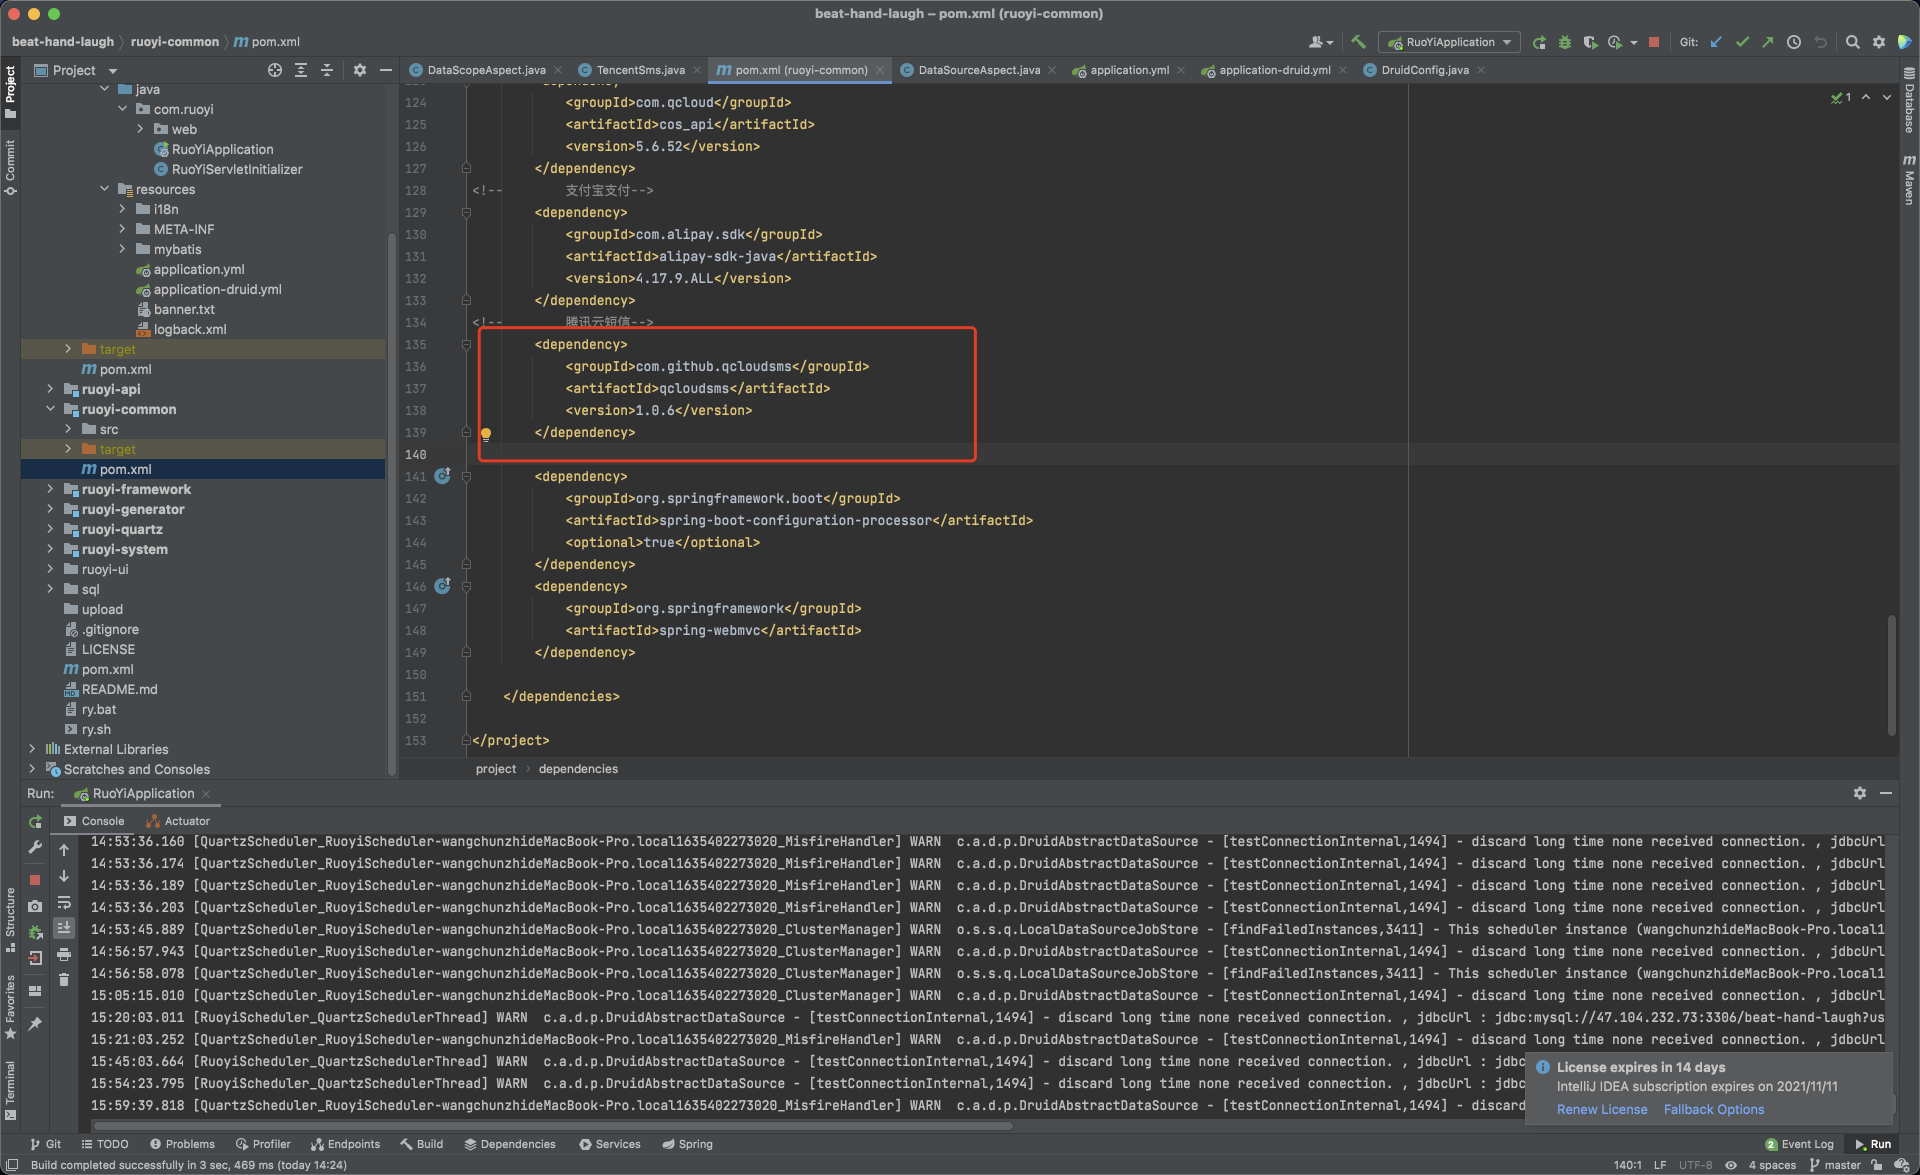Click the Build project hammer icon
The width and height of the screenshot is (1920, 1175).
(1357, 42)
